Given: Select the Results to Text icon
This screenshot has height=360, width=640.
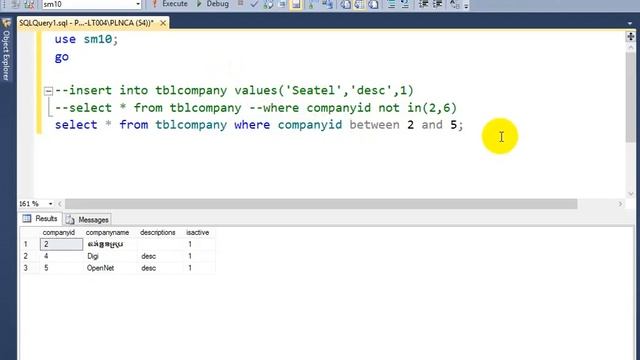Looking at the screenshot, I should pos(346,4).
